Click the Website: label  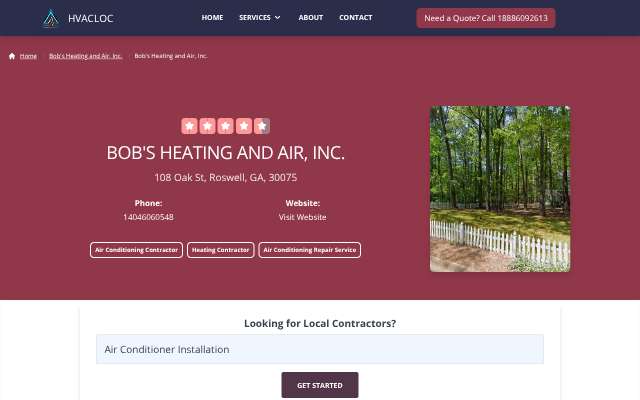(302, 203)
